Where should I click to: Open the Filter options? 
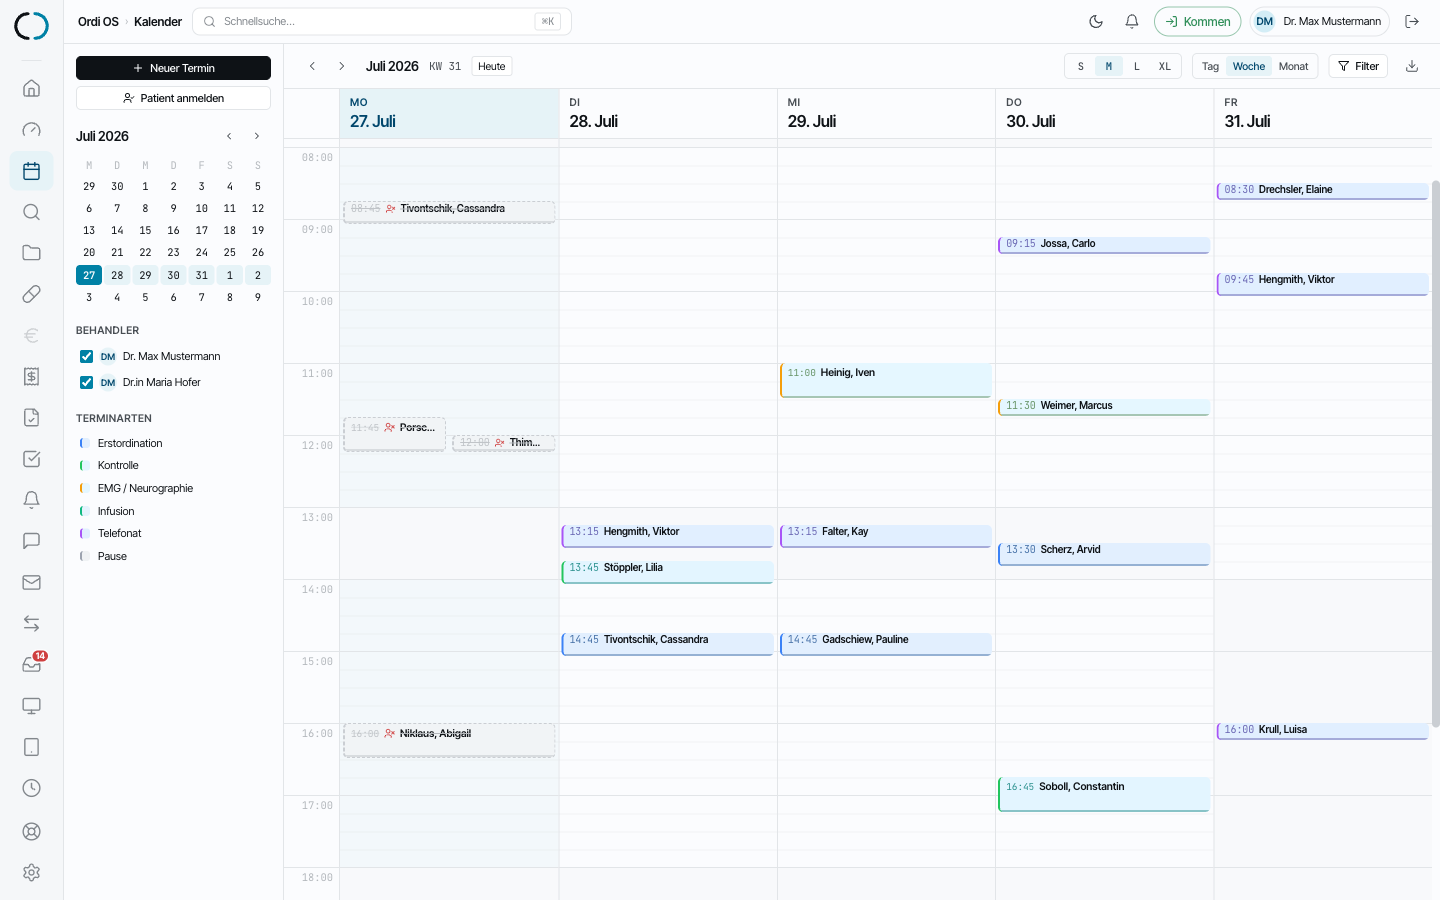pyautogui.click(x=1358, y=66)
